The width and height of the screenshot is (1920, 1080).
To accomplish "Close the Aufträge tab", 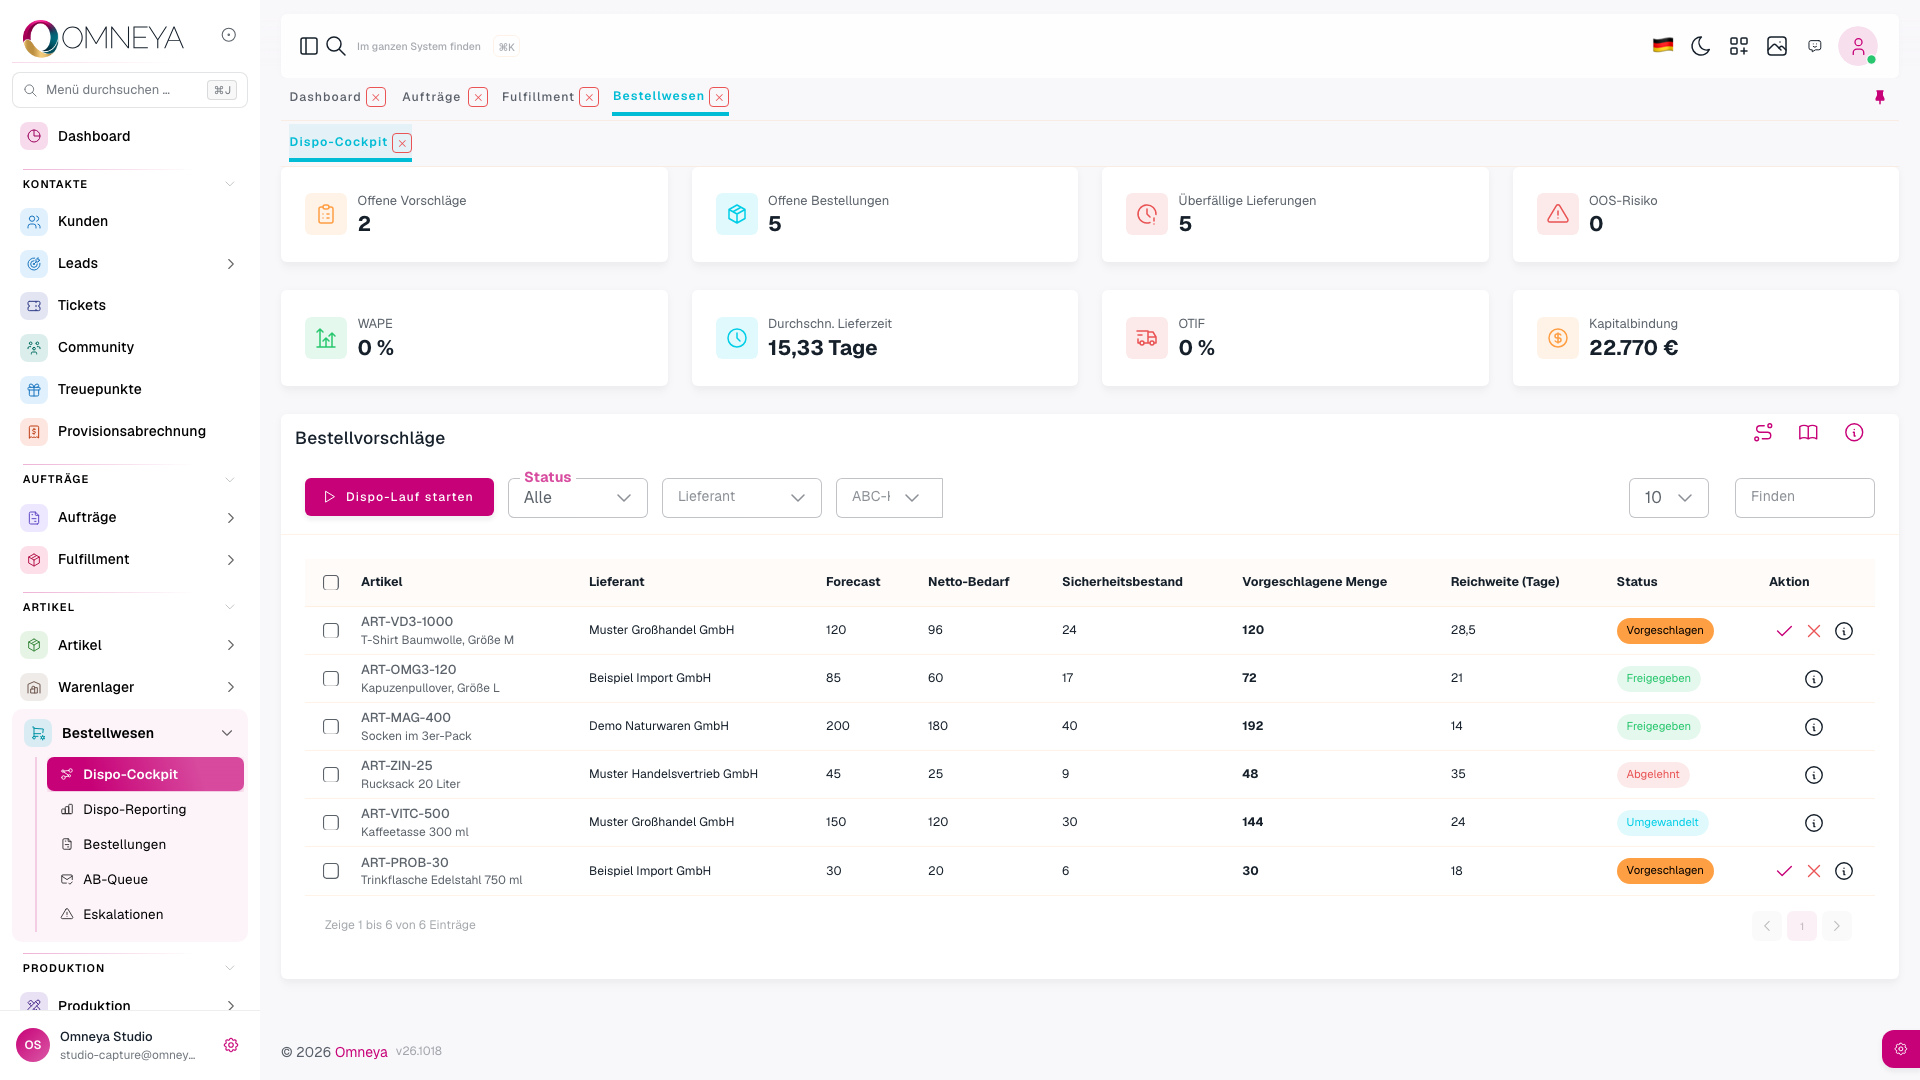I will click(x=478, y=97).
